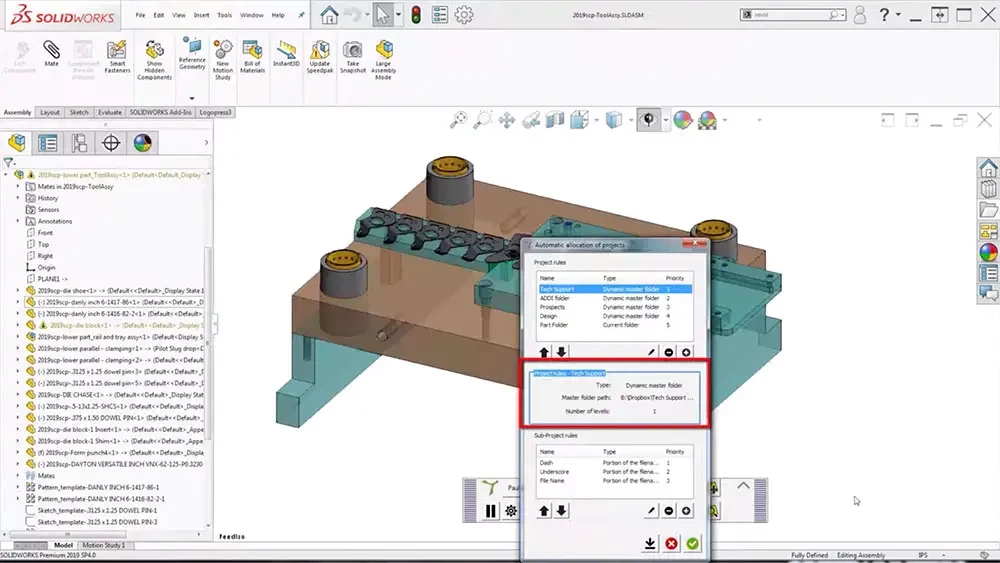Cancel dialog with red X button

[671, 543]
